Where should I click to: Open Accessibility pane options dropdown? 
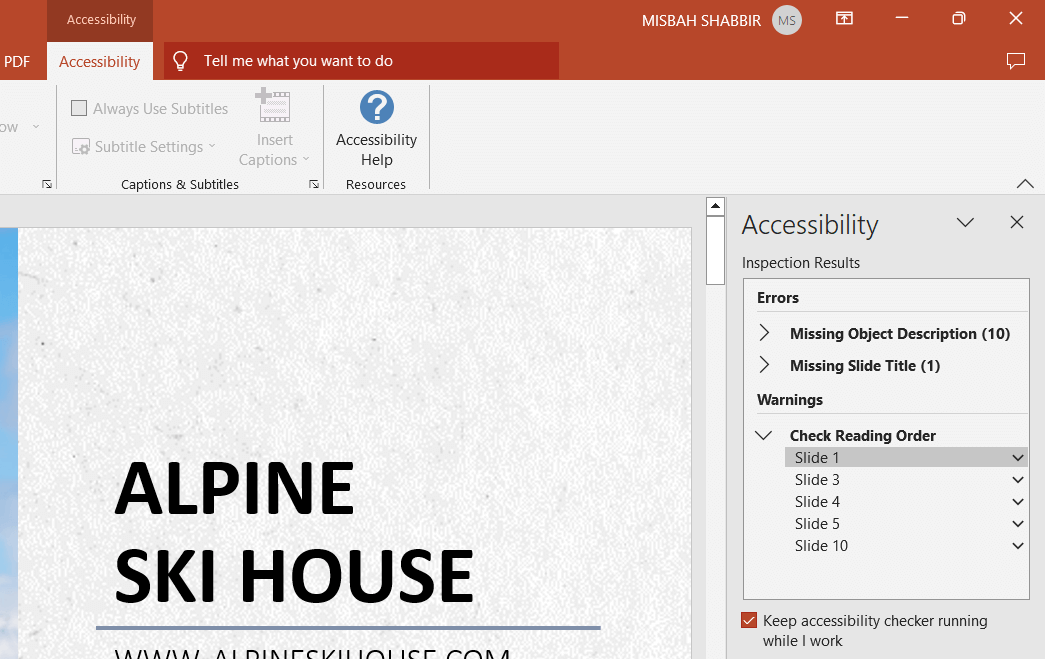coord(965,223)
